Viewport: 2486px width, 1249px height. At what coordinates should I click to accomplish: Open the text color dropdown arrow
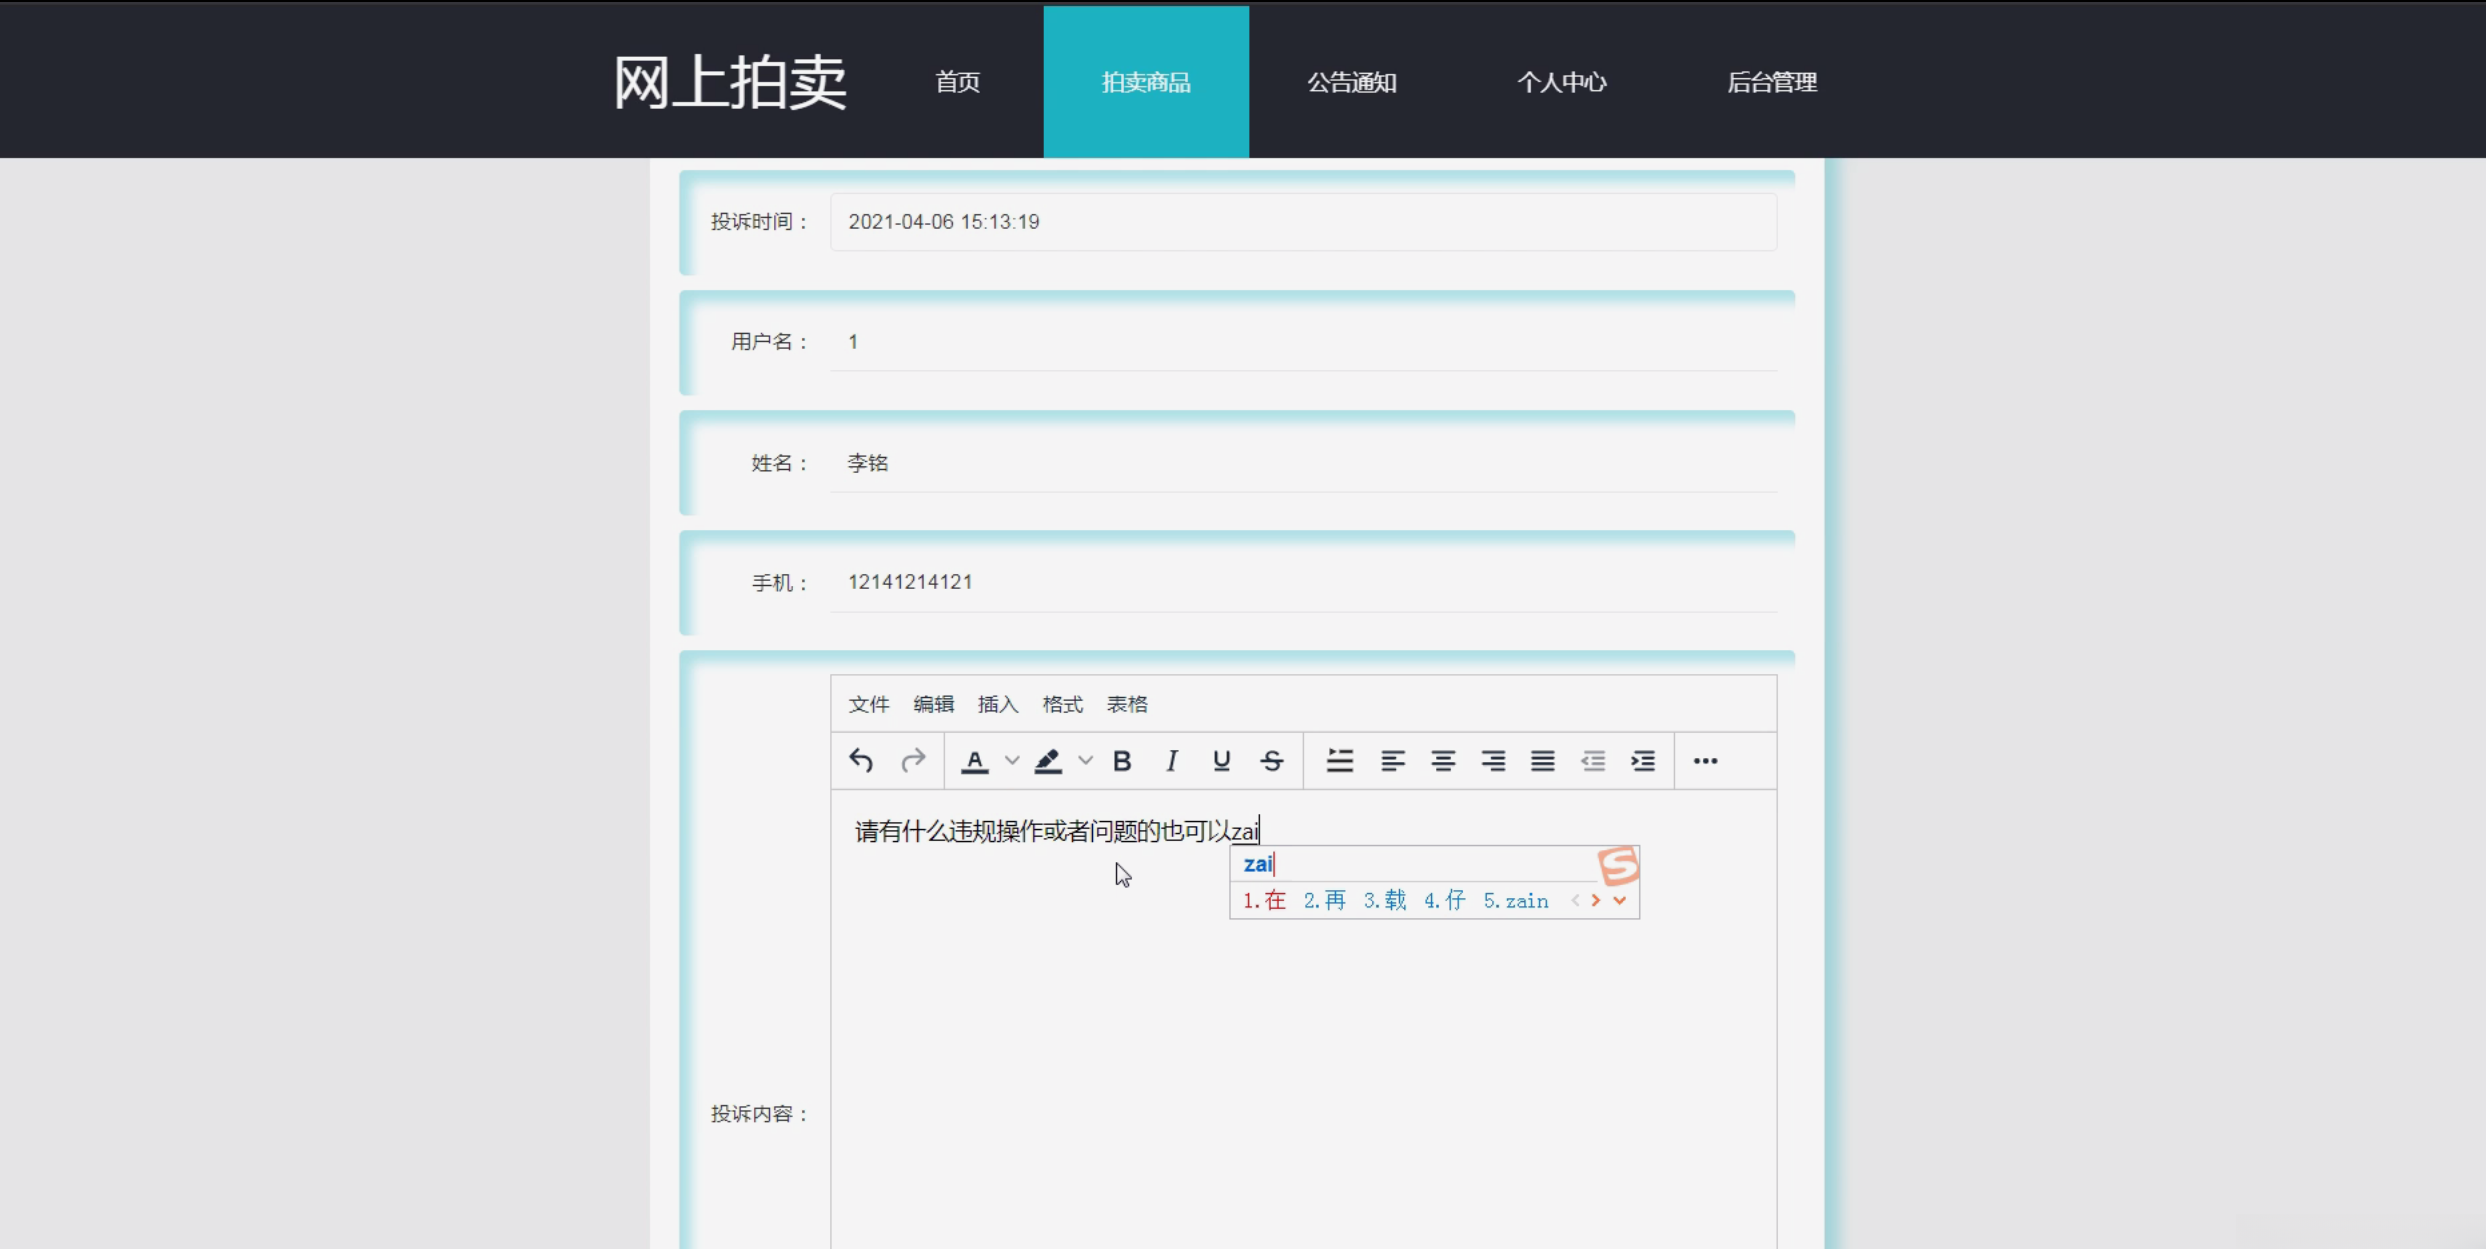[x=1012, y=761]
